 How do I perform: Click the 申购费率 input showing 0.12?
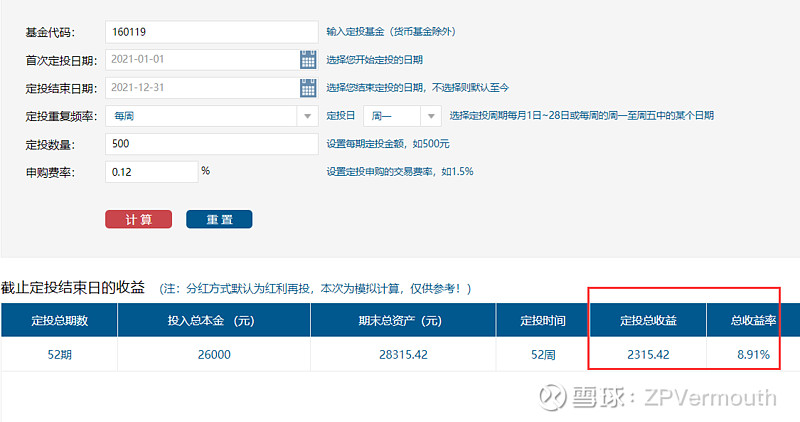coord(151,172)
